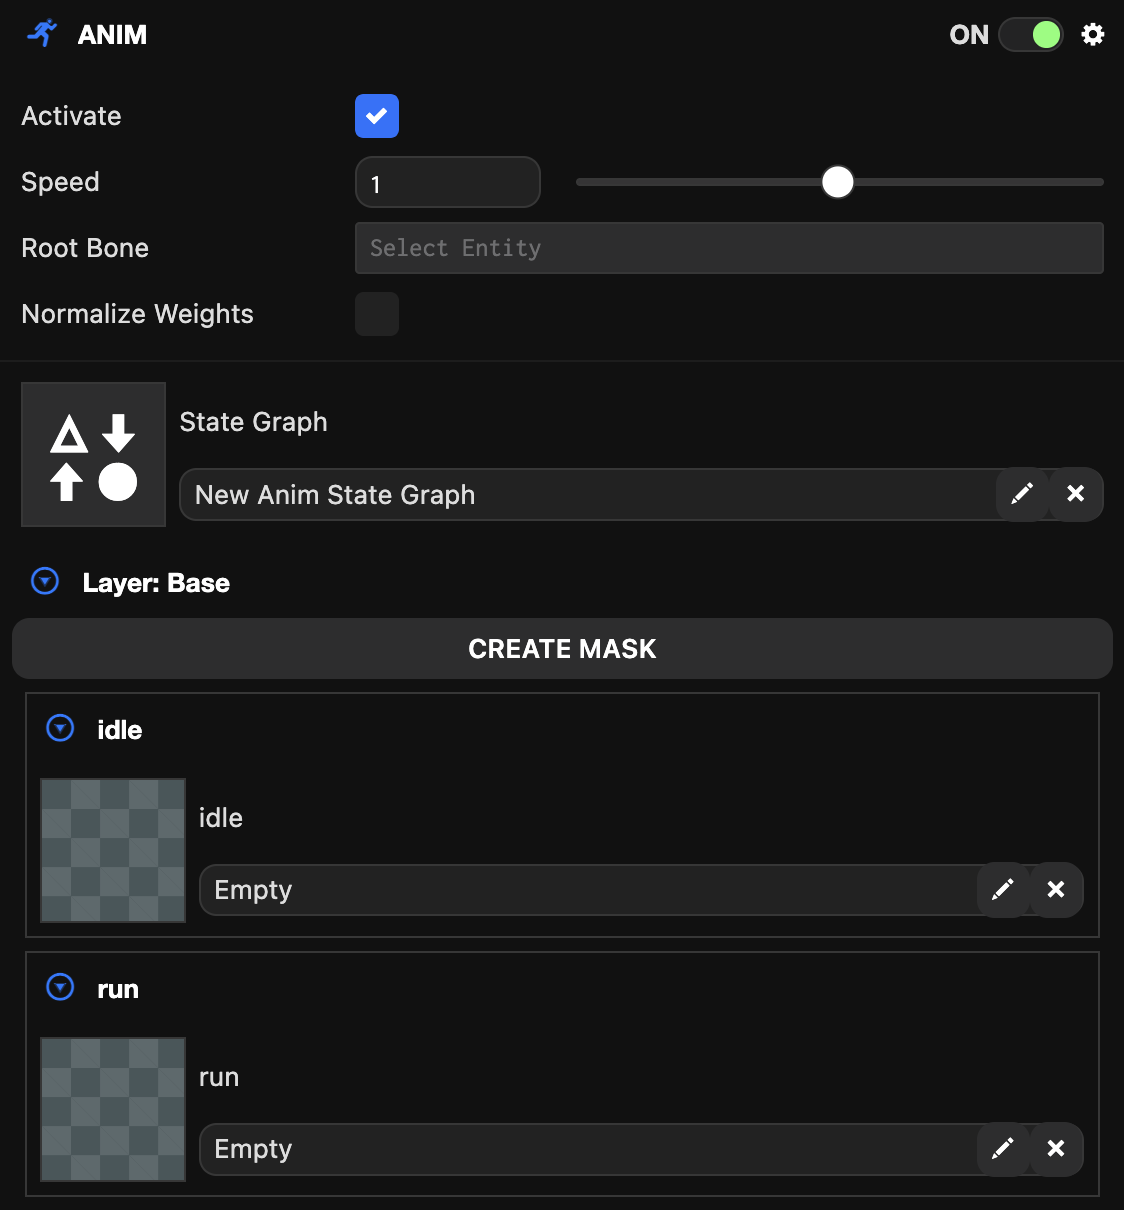
Task: Switch the ANIM component ON toggle off
Action: click(x=1031, y=34)
